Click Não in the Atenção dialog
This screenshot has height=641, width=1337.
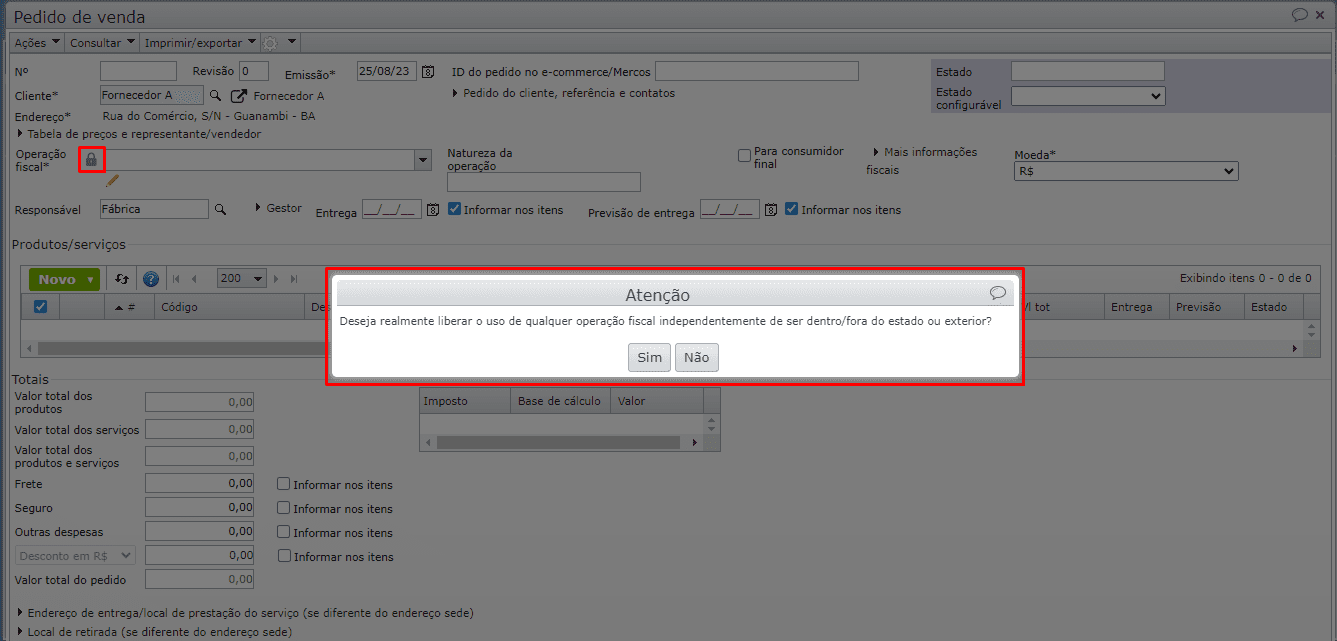696,357
